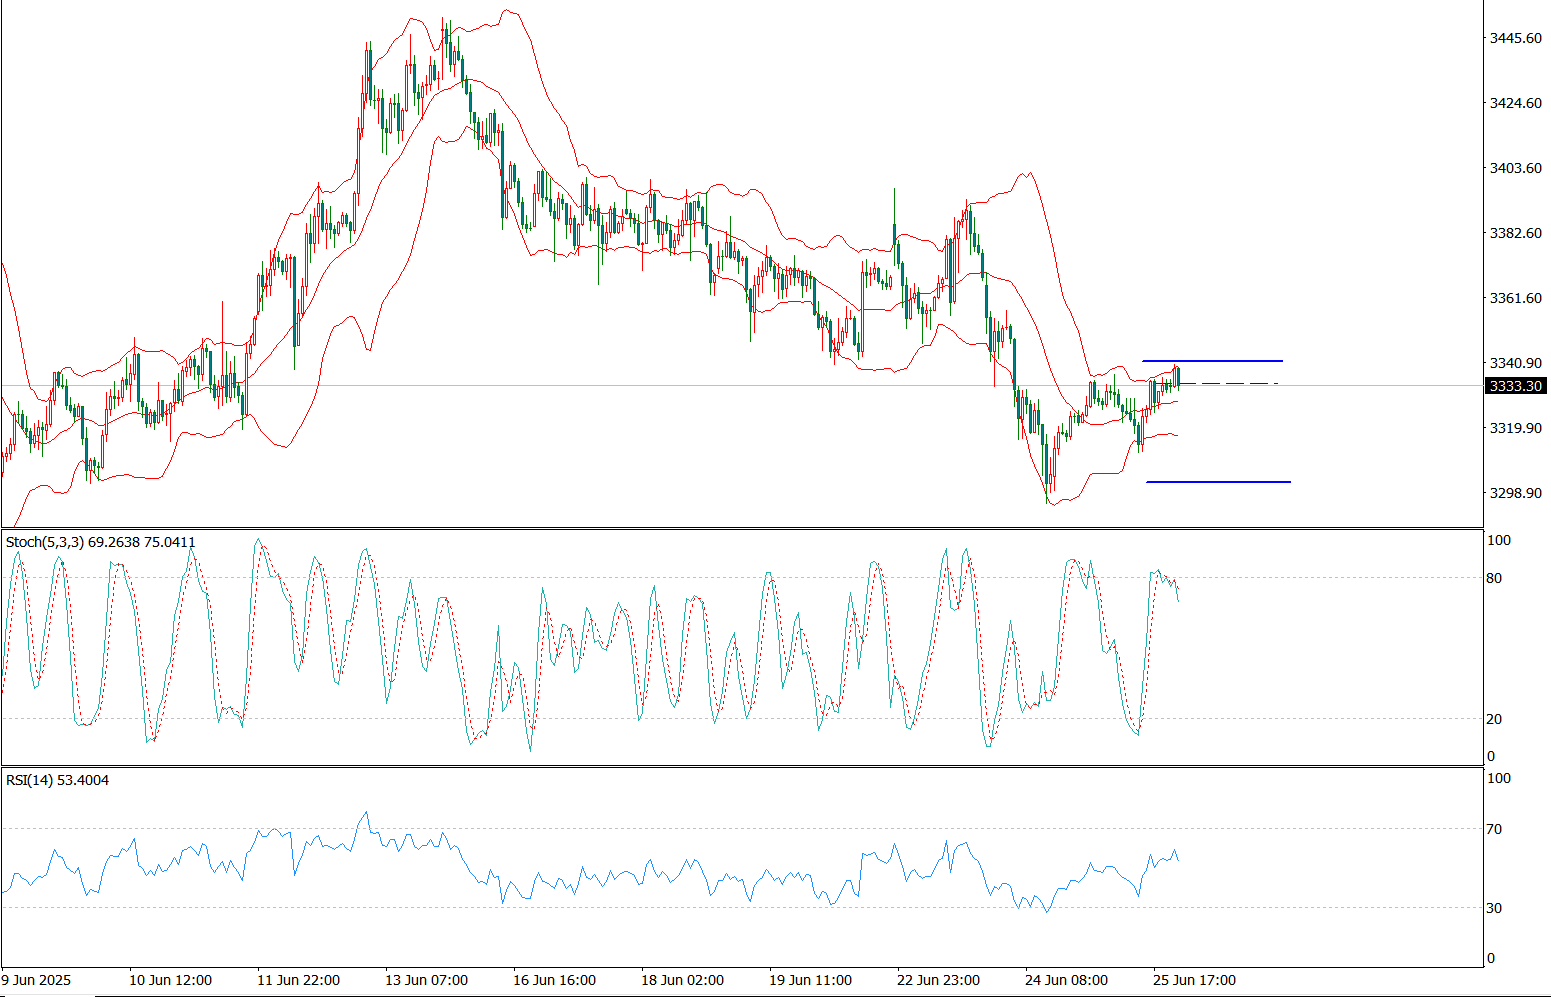Click the 18 Jun 02:00 time label

coord(682,980)
